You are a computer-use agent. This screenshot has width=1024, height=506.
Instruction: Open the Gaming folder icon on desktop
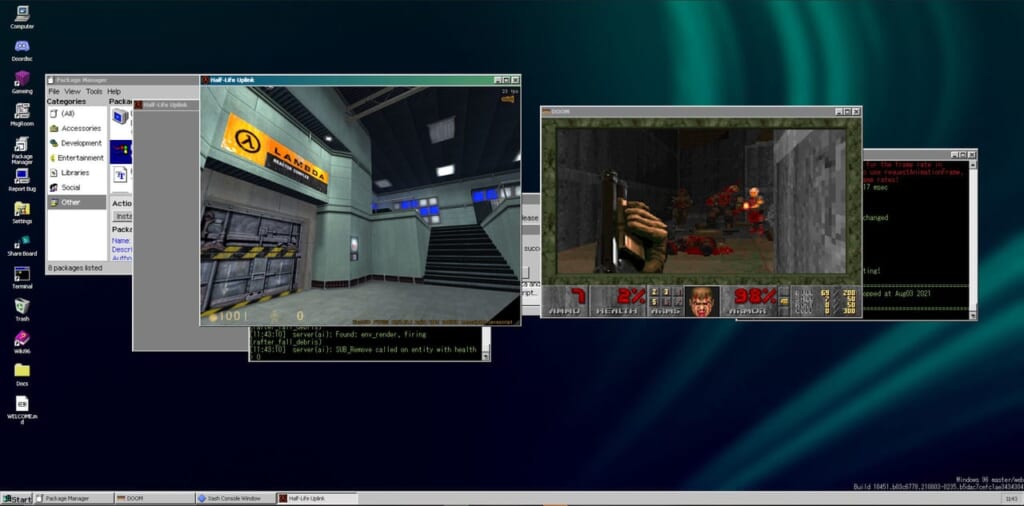pyautogui.click(x=21, y=79)
